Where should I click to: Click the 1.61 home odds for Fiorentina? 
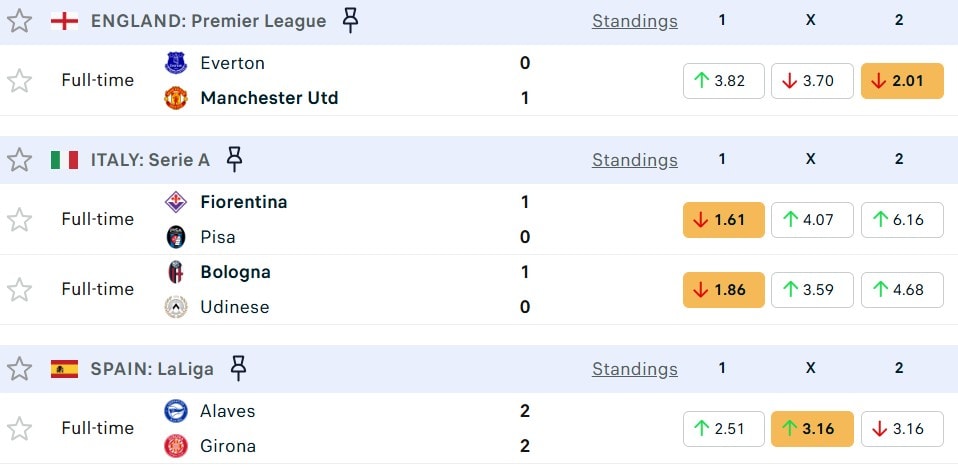point(723,220)
